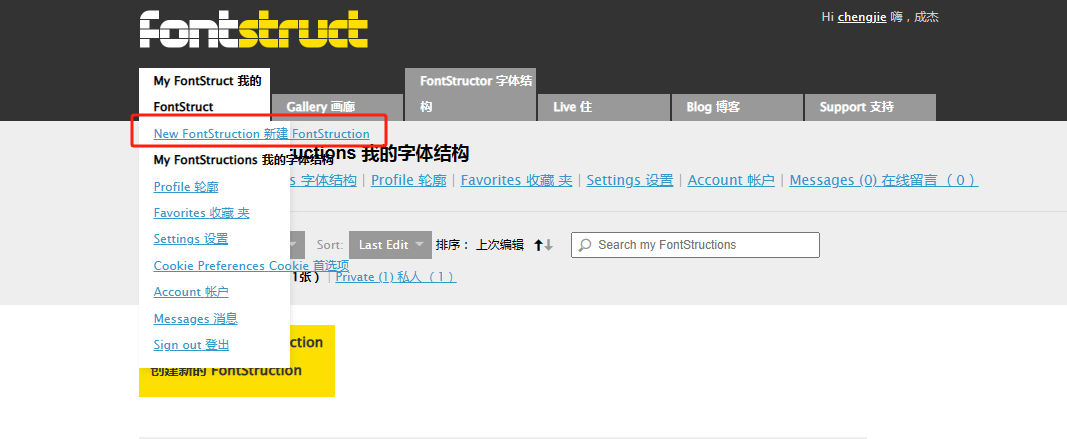Click the descending sort arrow
This screenshot has height=439, width=1067.
(x=548, y=245)
